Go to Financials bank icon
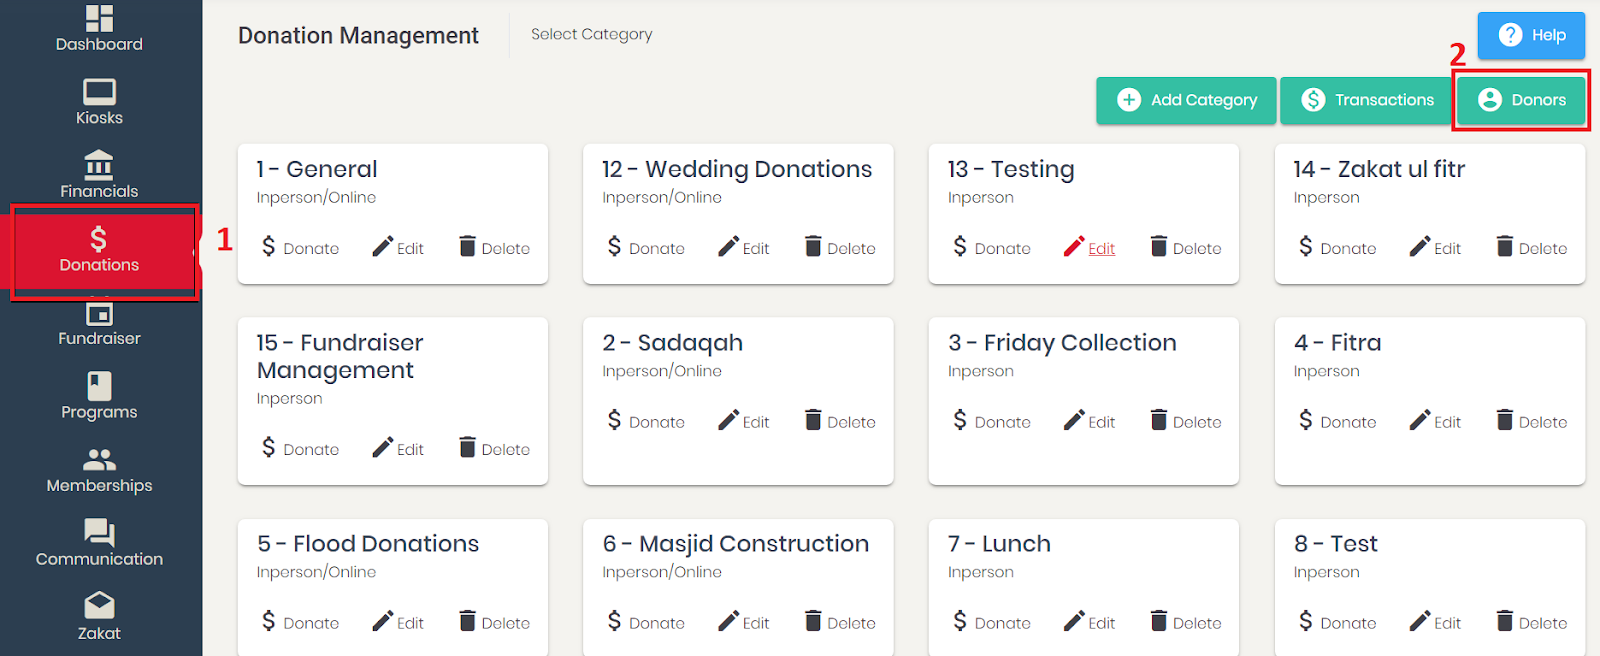The width and height of the screenshot is (1600, 656). pyautogui.click(x=99, y=164)
